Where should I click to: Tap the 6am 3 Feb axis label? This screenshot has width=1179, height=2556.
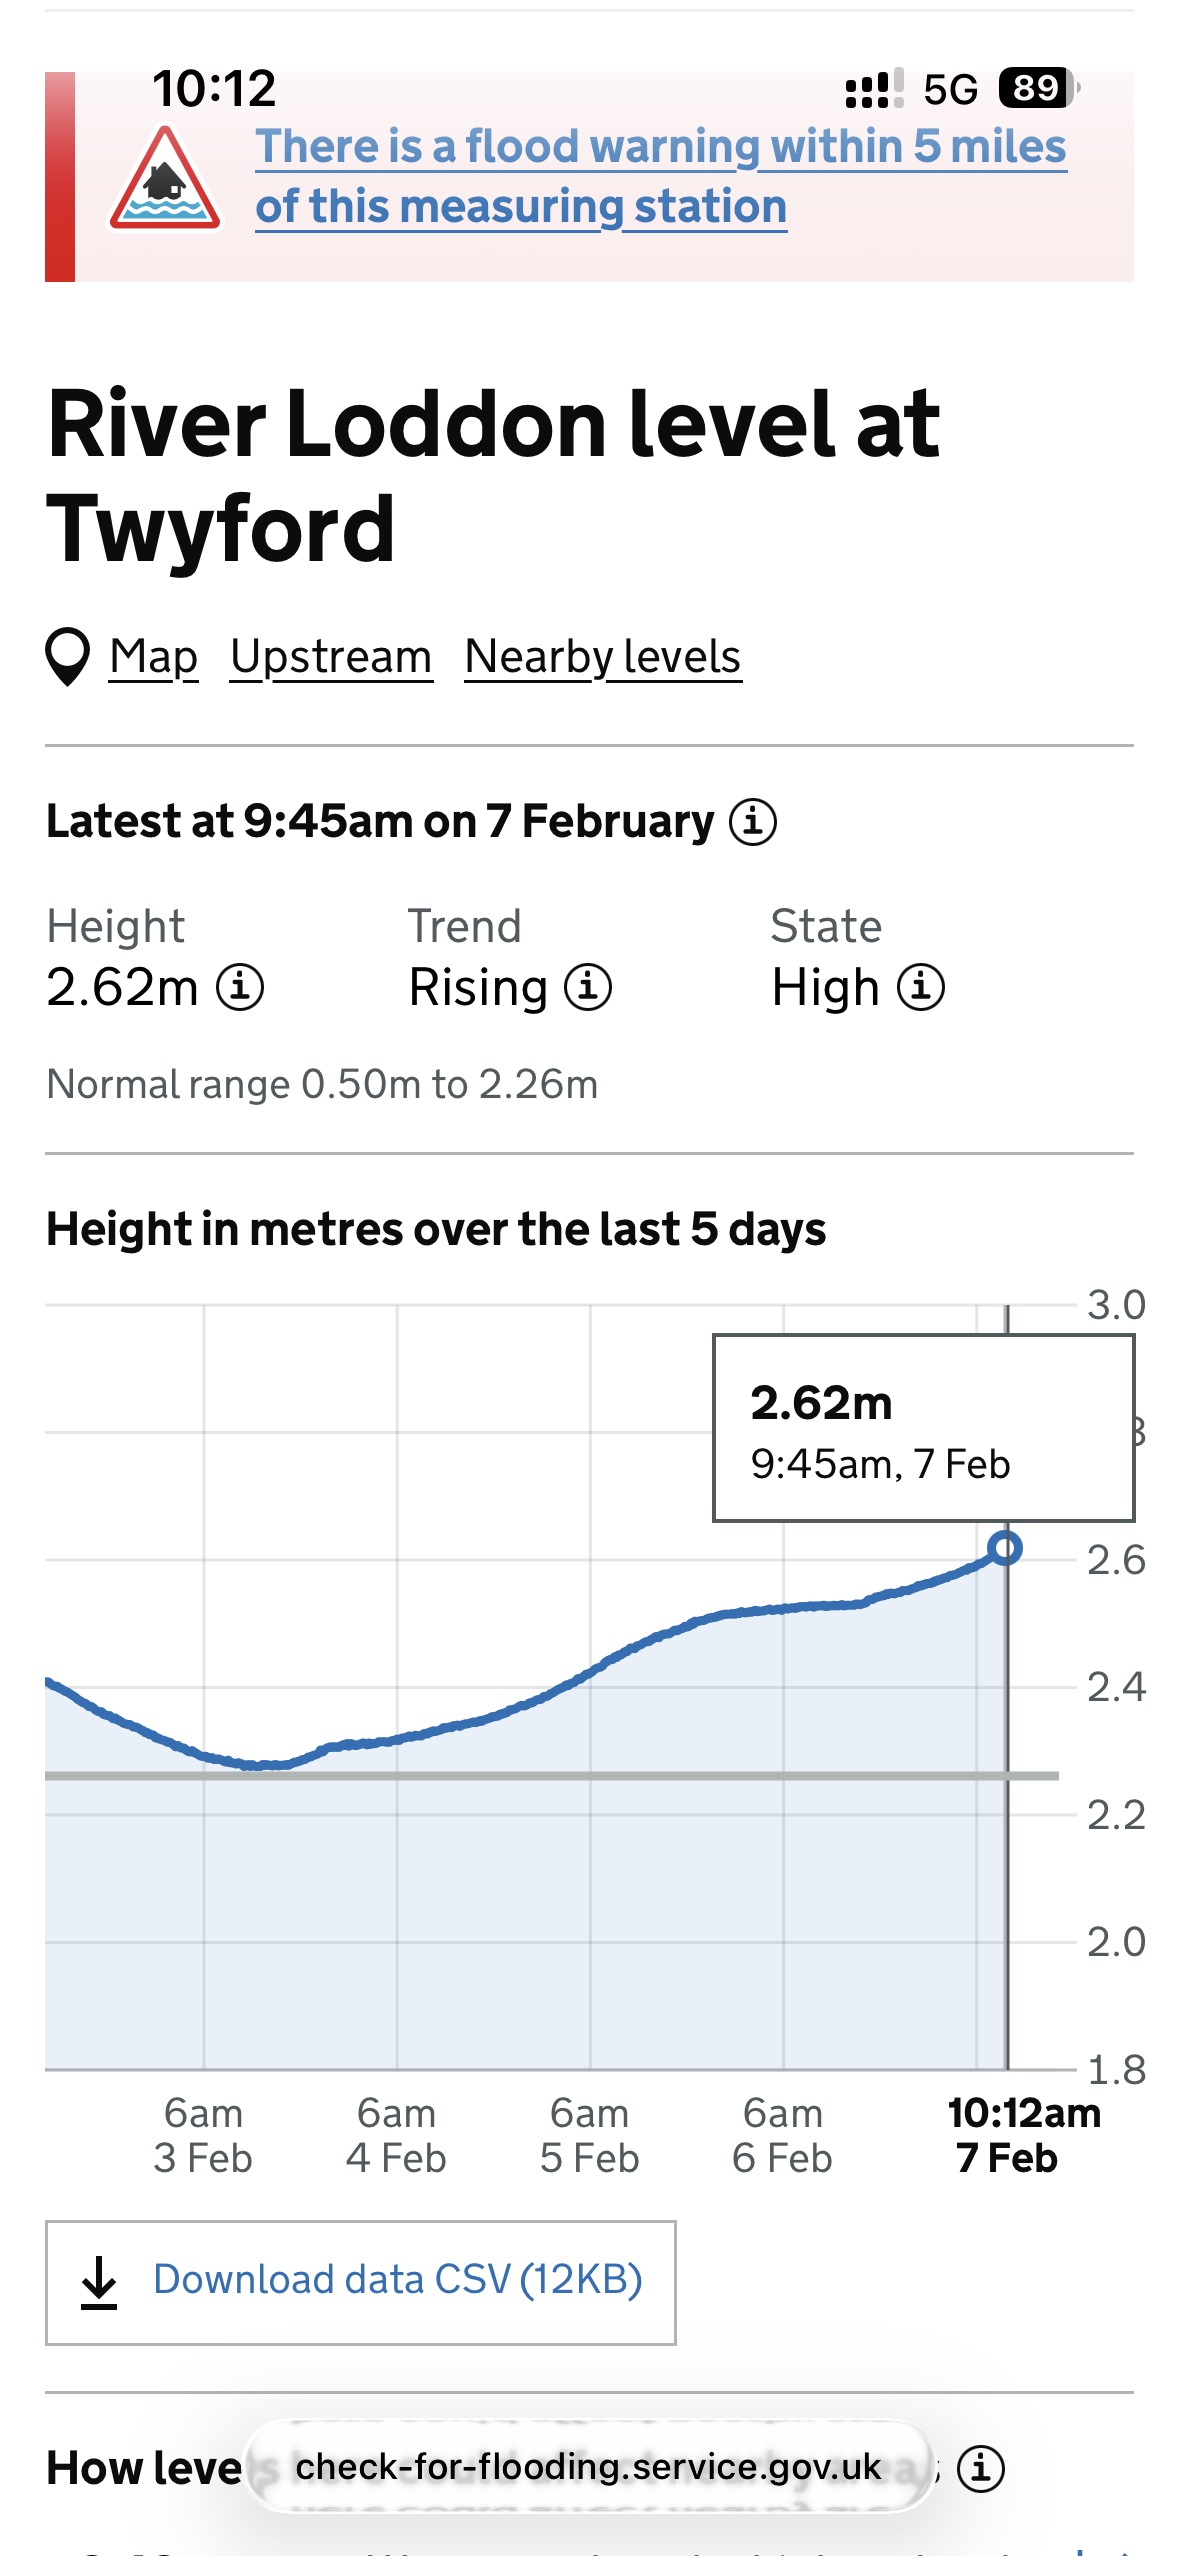pos(203,2136)
